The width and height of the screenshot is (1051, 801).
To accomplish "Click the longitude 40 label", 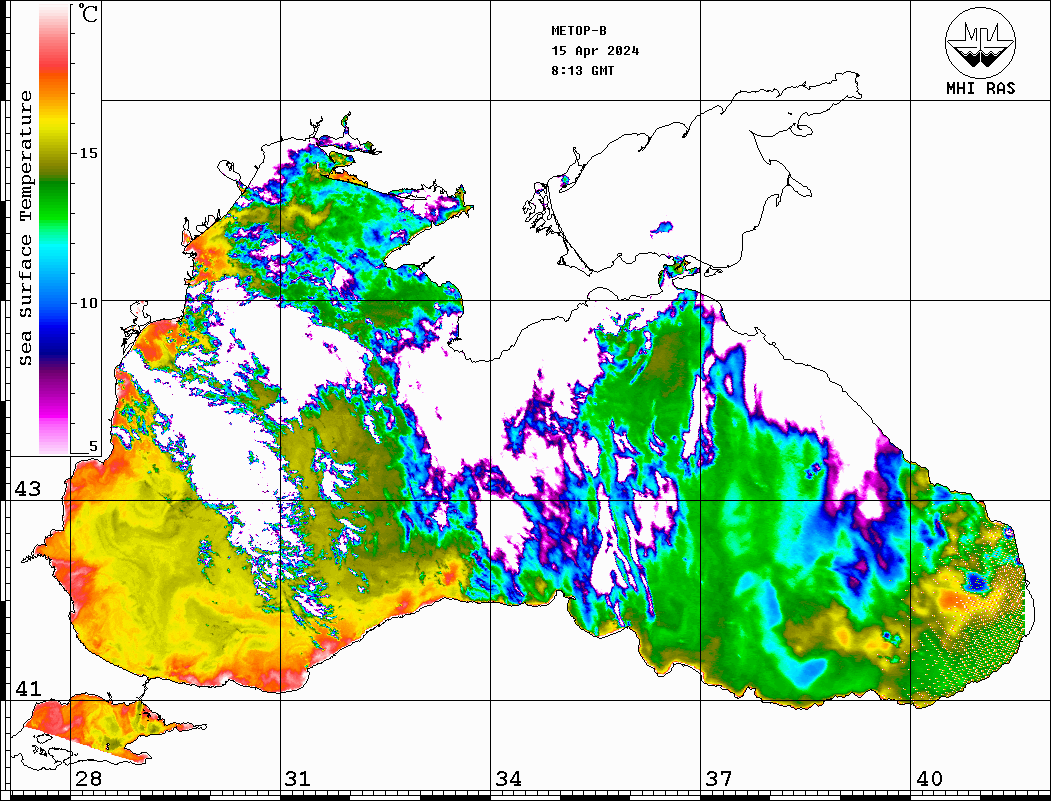I will (x=929, y=779).
